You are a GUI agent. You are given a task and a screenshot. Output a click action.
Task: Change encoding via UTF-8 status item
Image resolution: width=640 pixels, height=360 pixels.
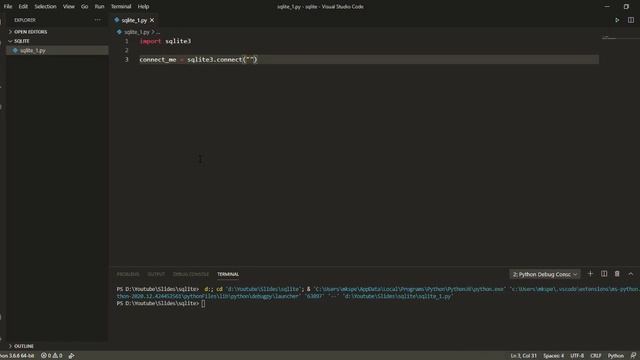click(x=577, y=356)
